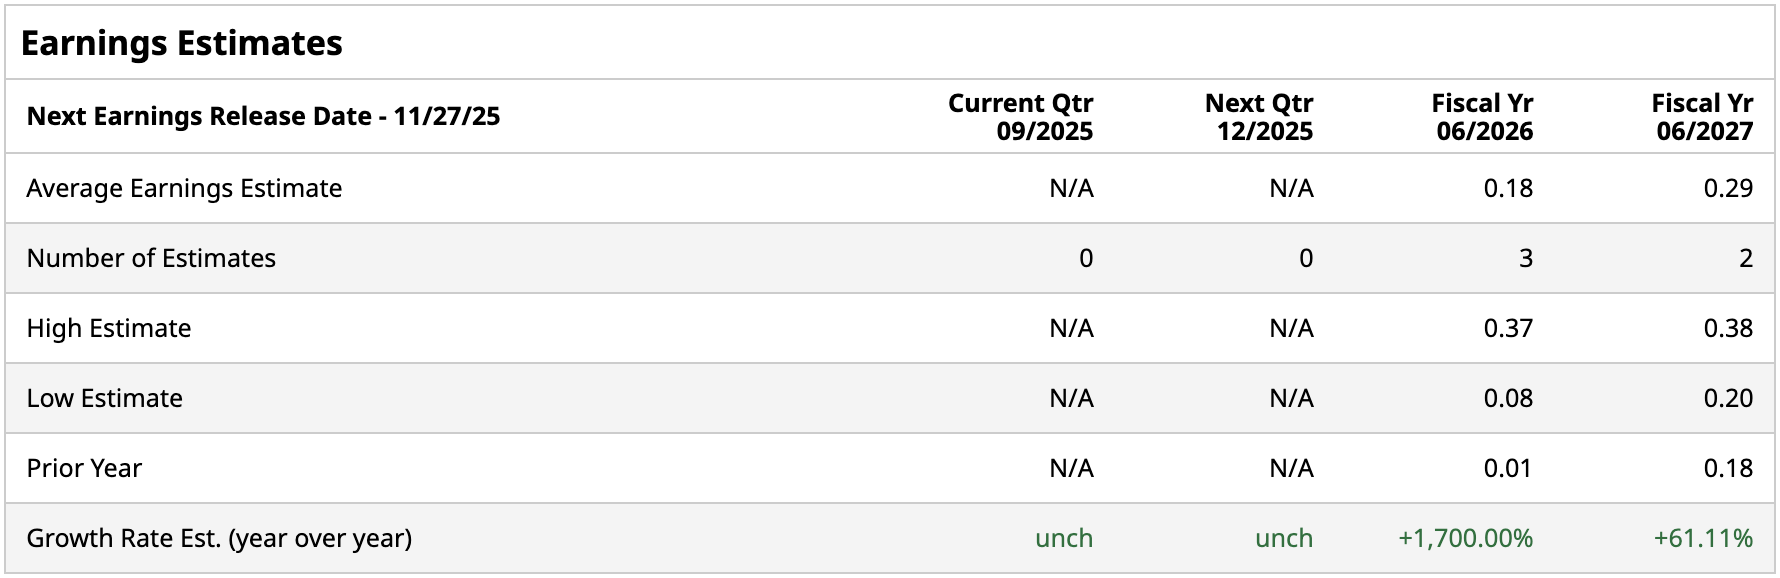Click the Next Earnings Release Date text
The height and width of the screenshot is (578, 1780).
263,116
